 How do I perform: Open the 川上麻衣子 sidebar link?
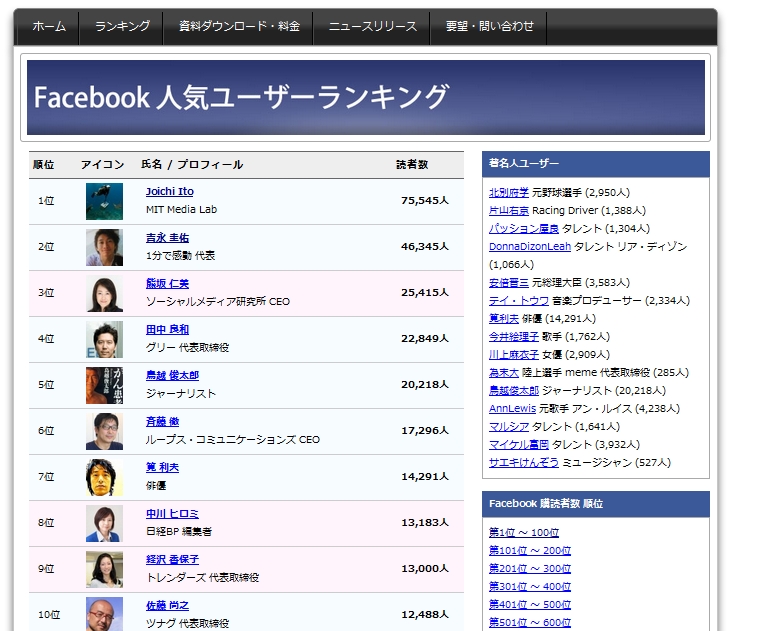tap(513, 355)
